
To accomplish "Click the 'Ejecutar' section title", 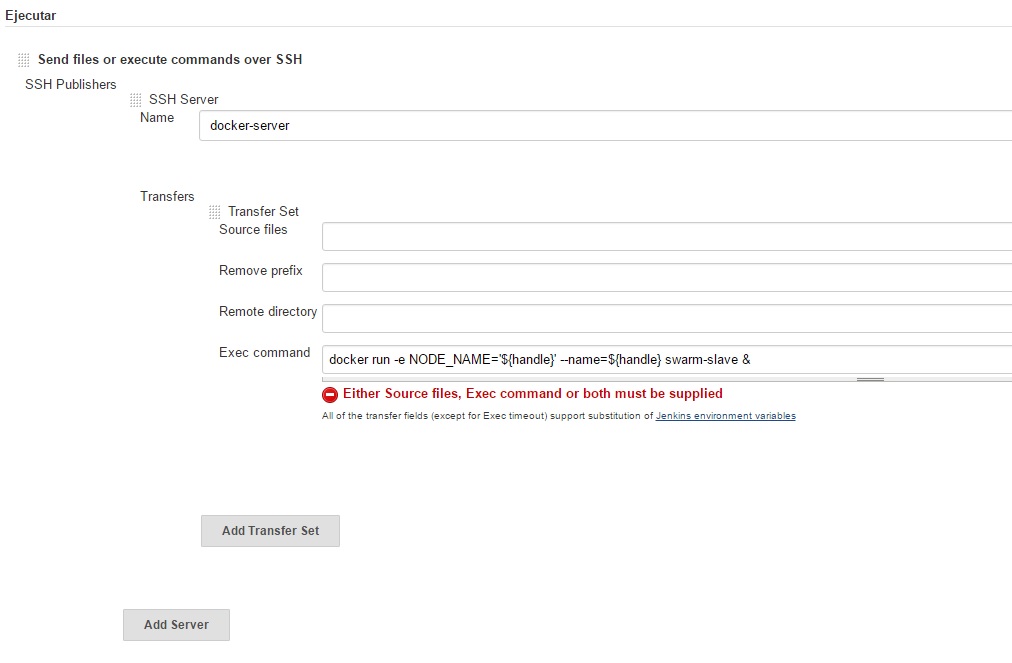I will (x=30, y=15).
